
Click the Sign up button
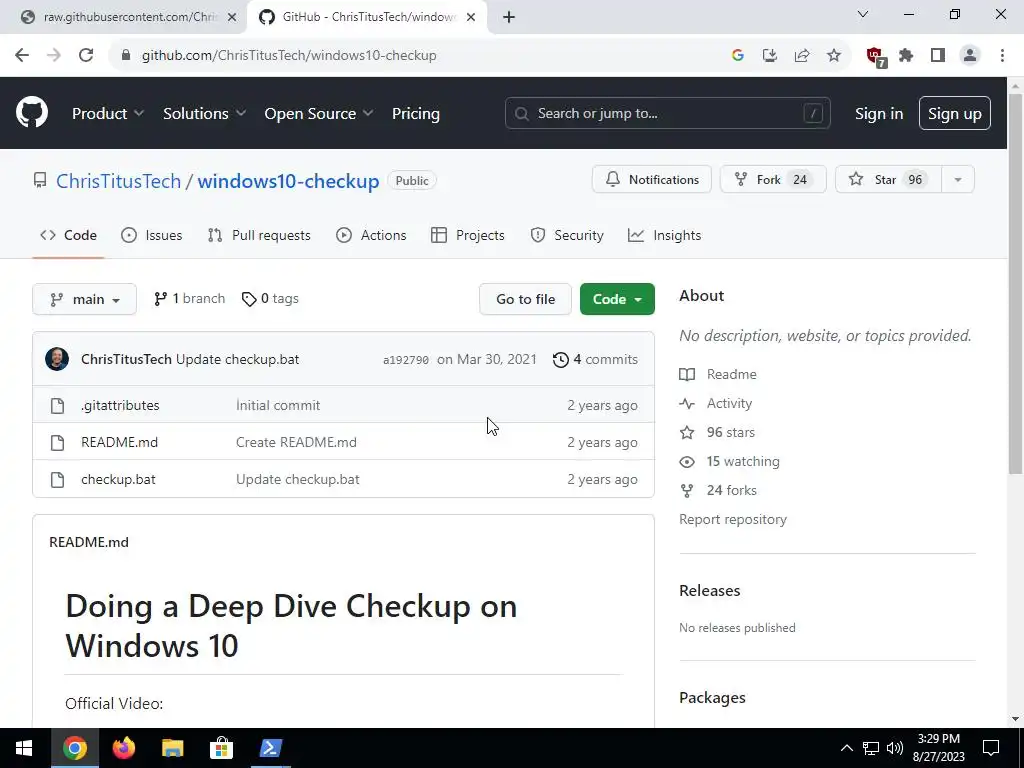(x=955, y=113)
